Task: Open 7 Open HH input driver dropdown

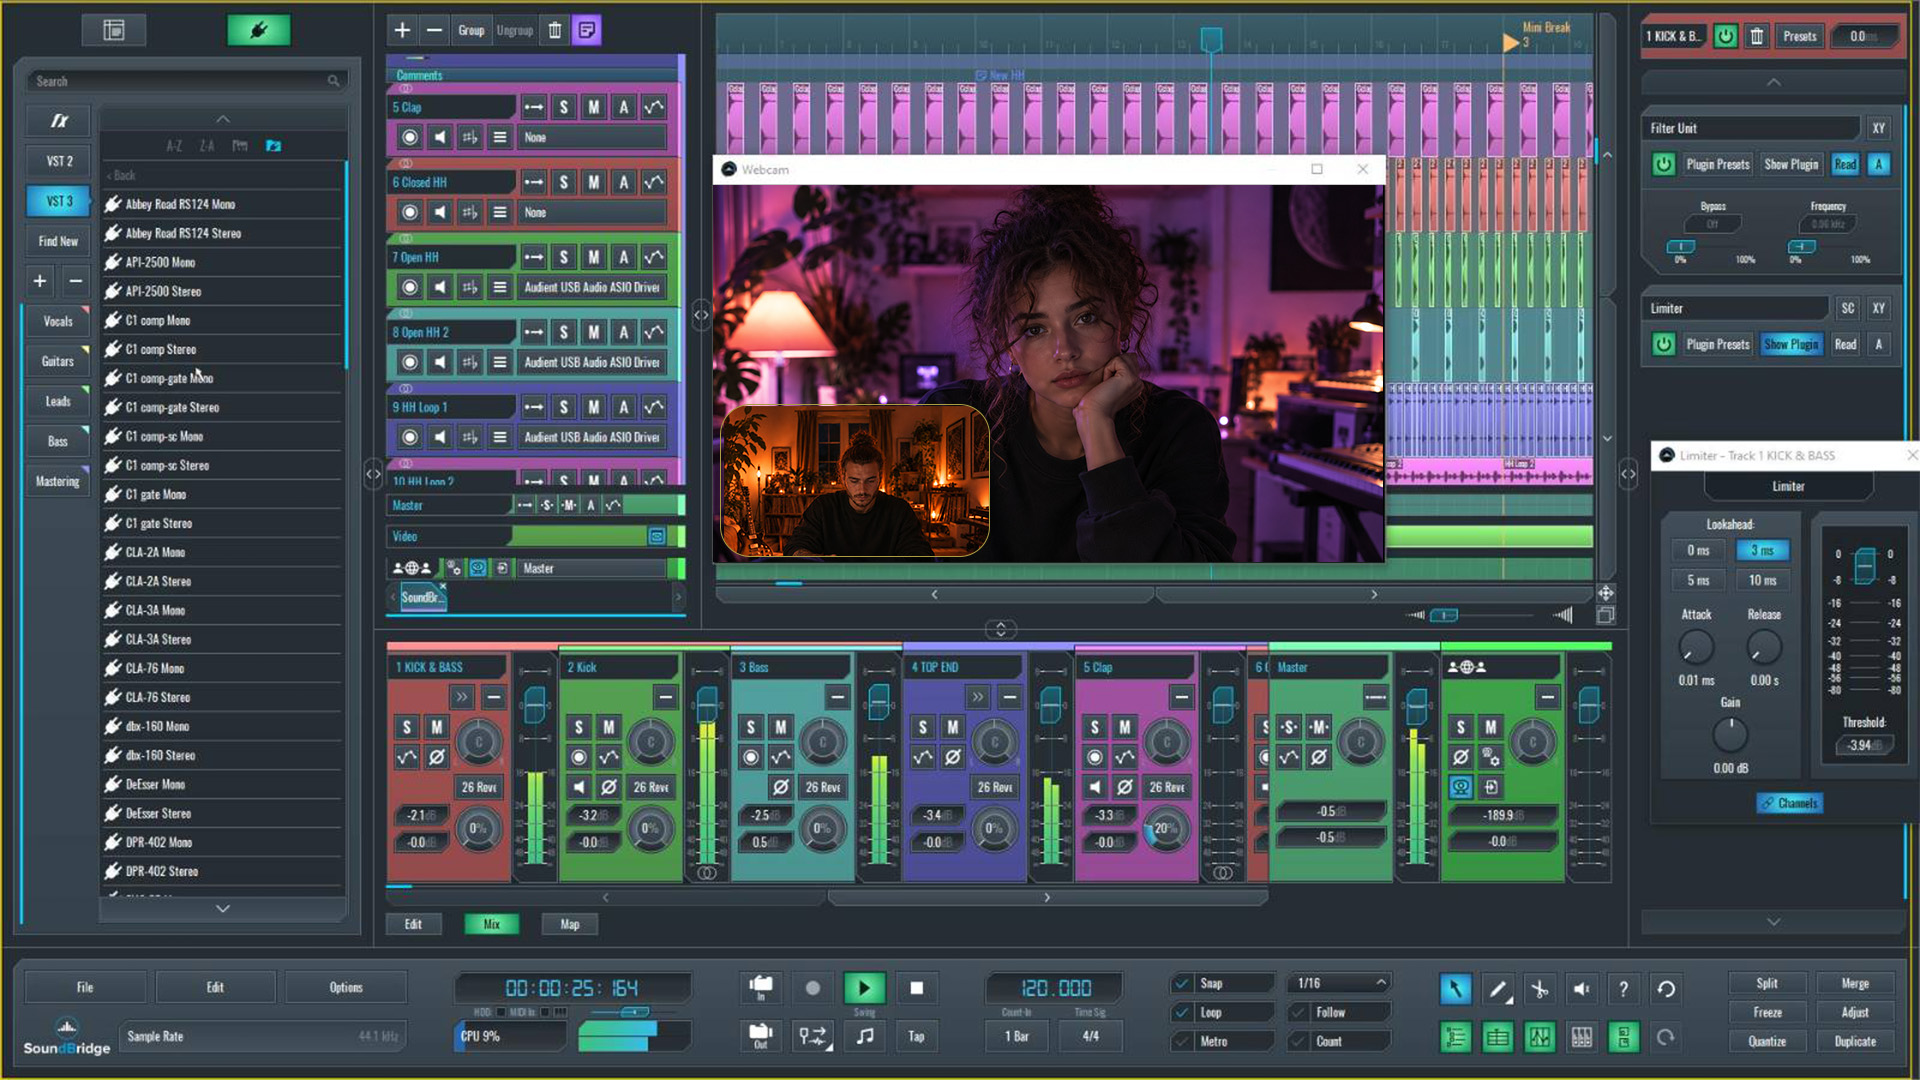Action: (x=591, y=287)
